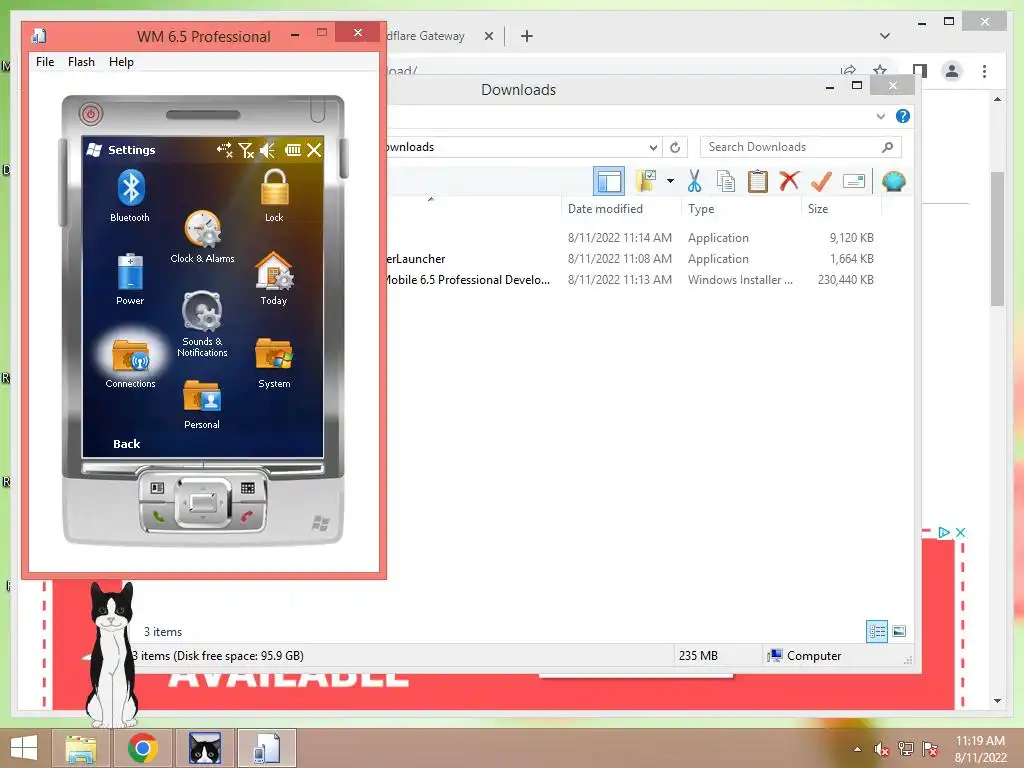1024x768 pixels.
Task: Click the red X Delete icon
Action: (x=789, y=181)
